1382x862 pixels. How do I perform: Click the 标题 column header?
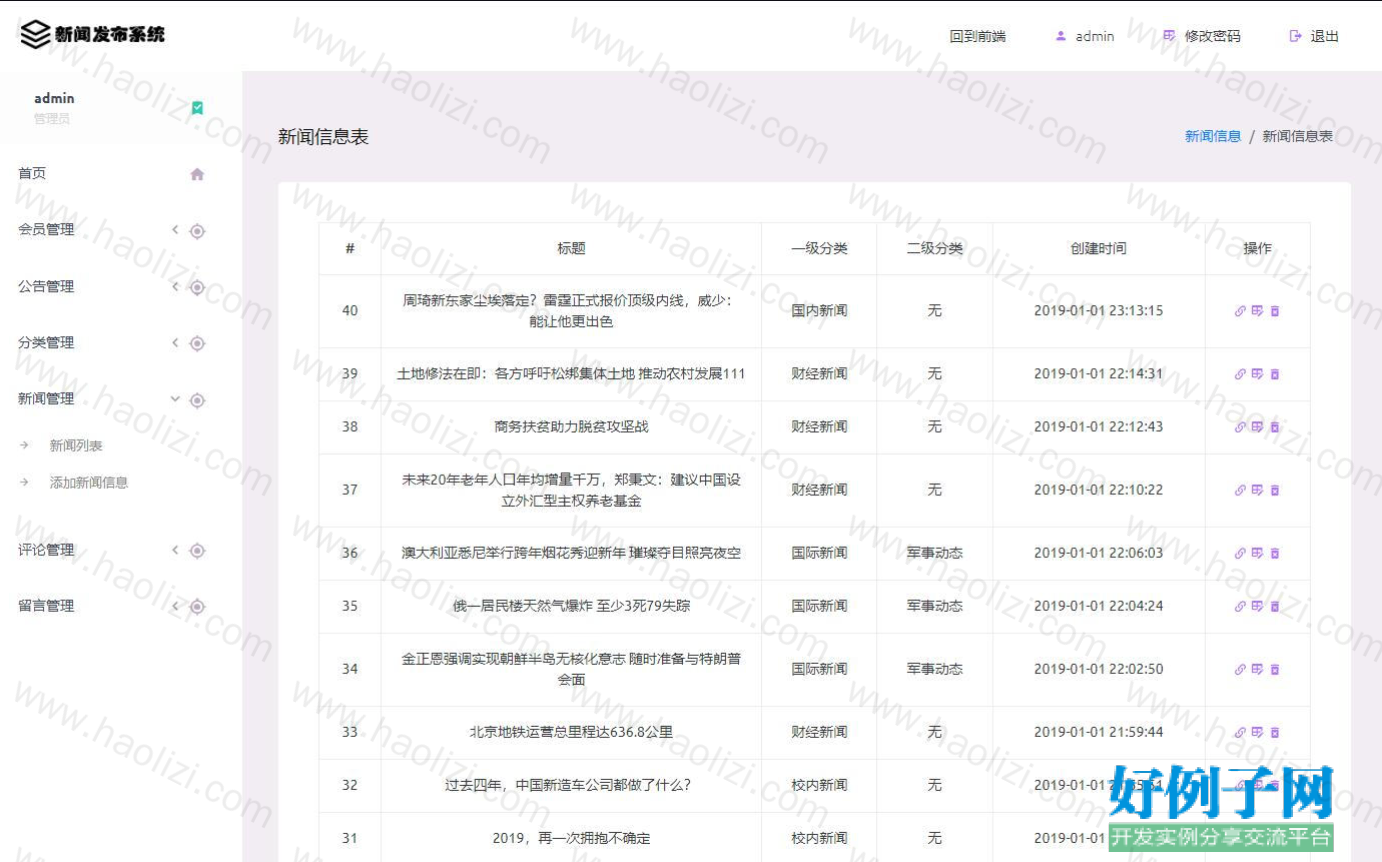tap(571, 248)
